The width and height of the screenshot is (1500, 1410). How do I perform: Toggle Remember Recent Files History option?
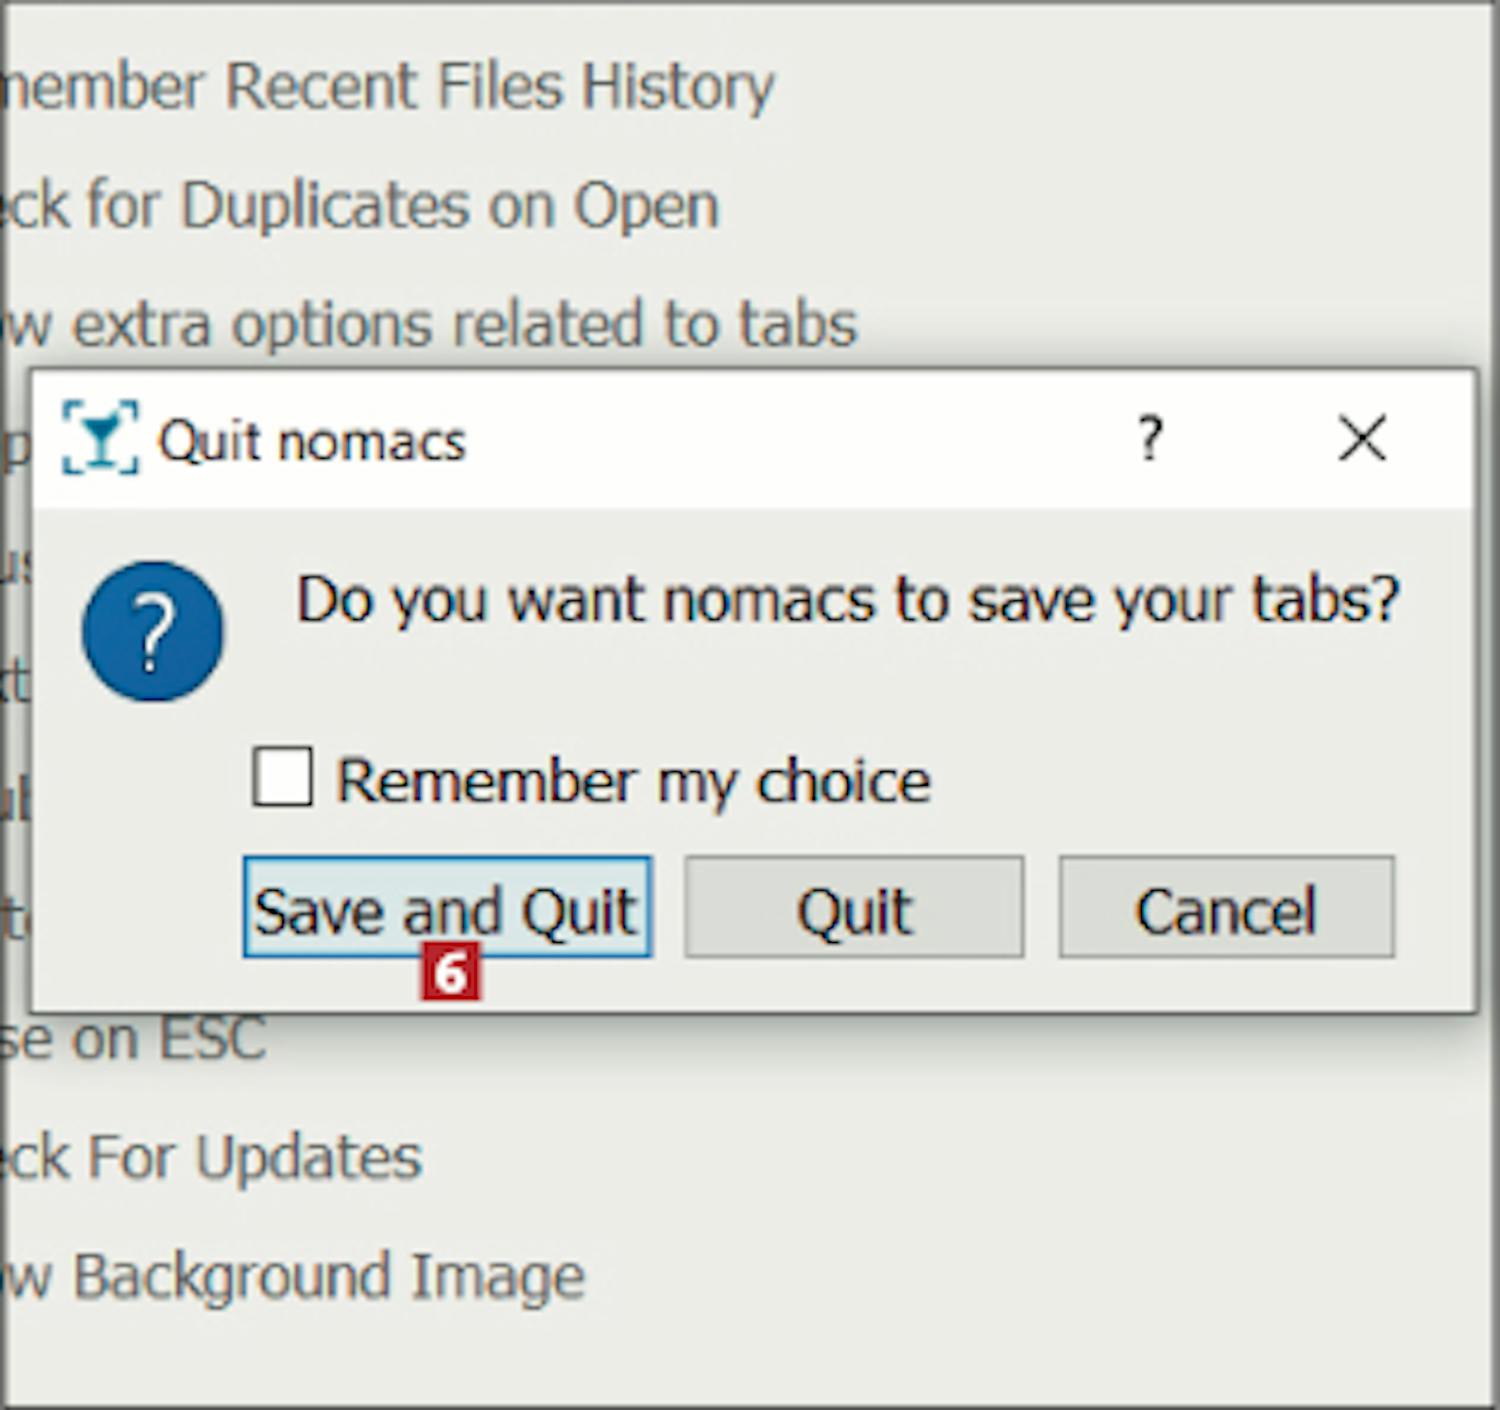pyautogui.click(x=390, y=87)
